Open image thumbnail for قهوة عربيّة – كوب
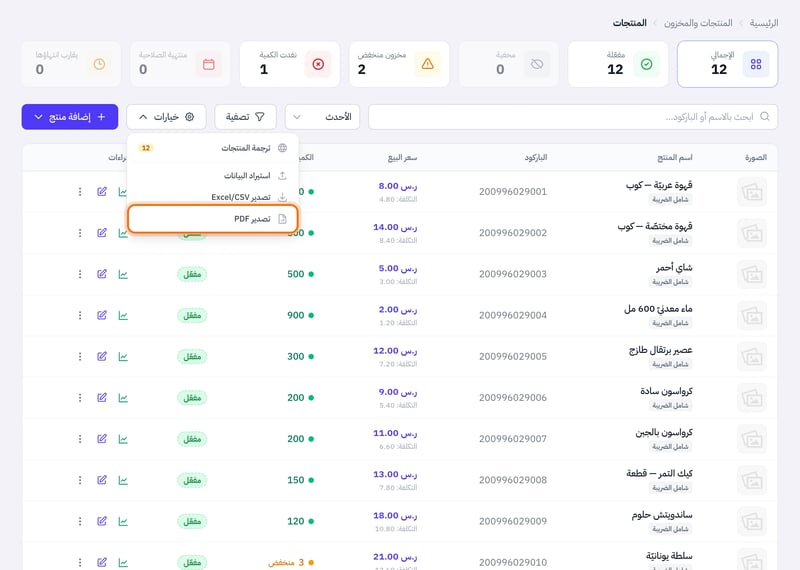This screenshot has height=570, width=800. point(752,192)
